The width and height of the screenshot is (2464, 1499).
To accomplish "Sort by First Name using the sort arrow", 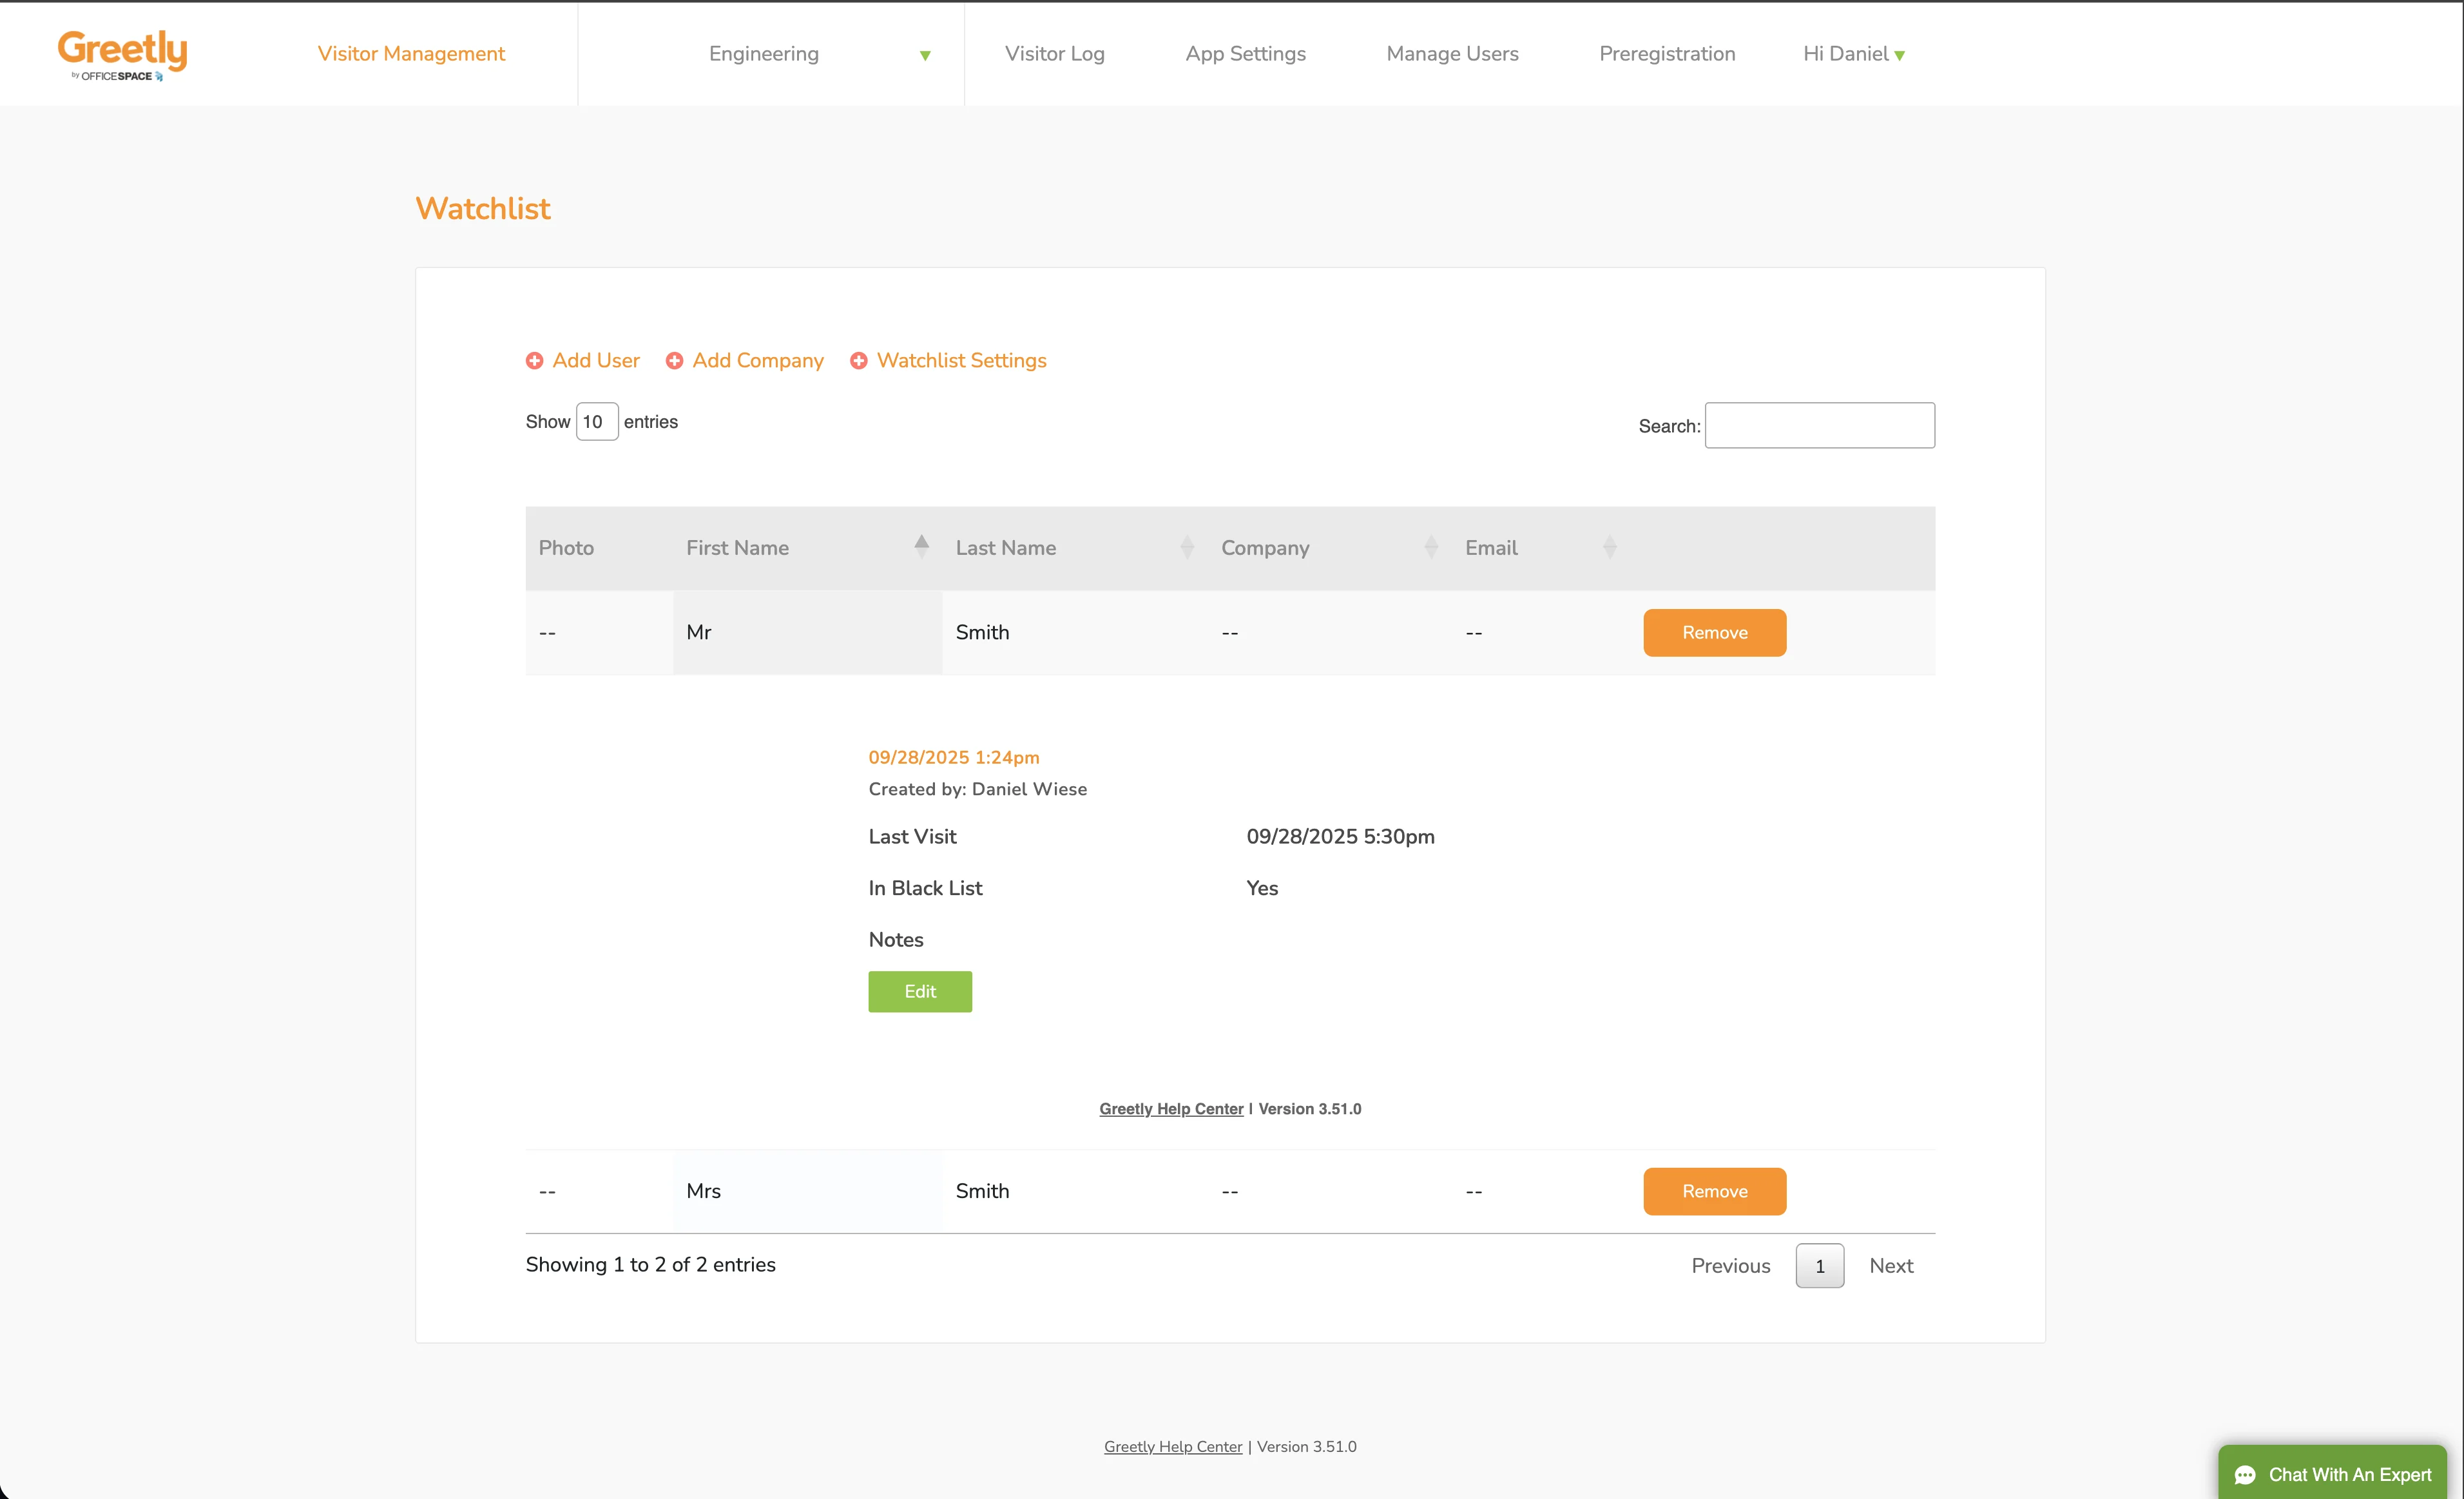I will tap(921, 546).
